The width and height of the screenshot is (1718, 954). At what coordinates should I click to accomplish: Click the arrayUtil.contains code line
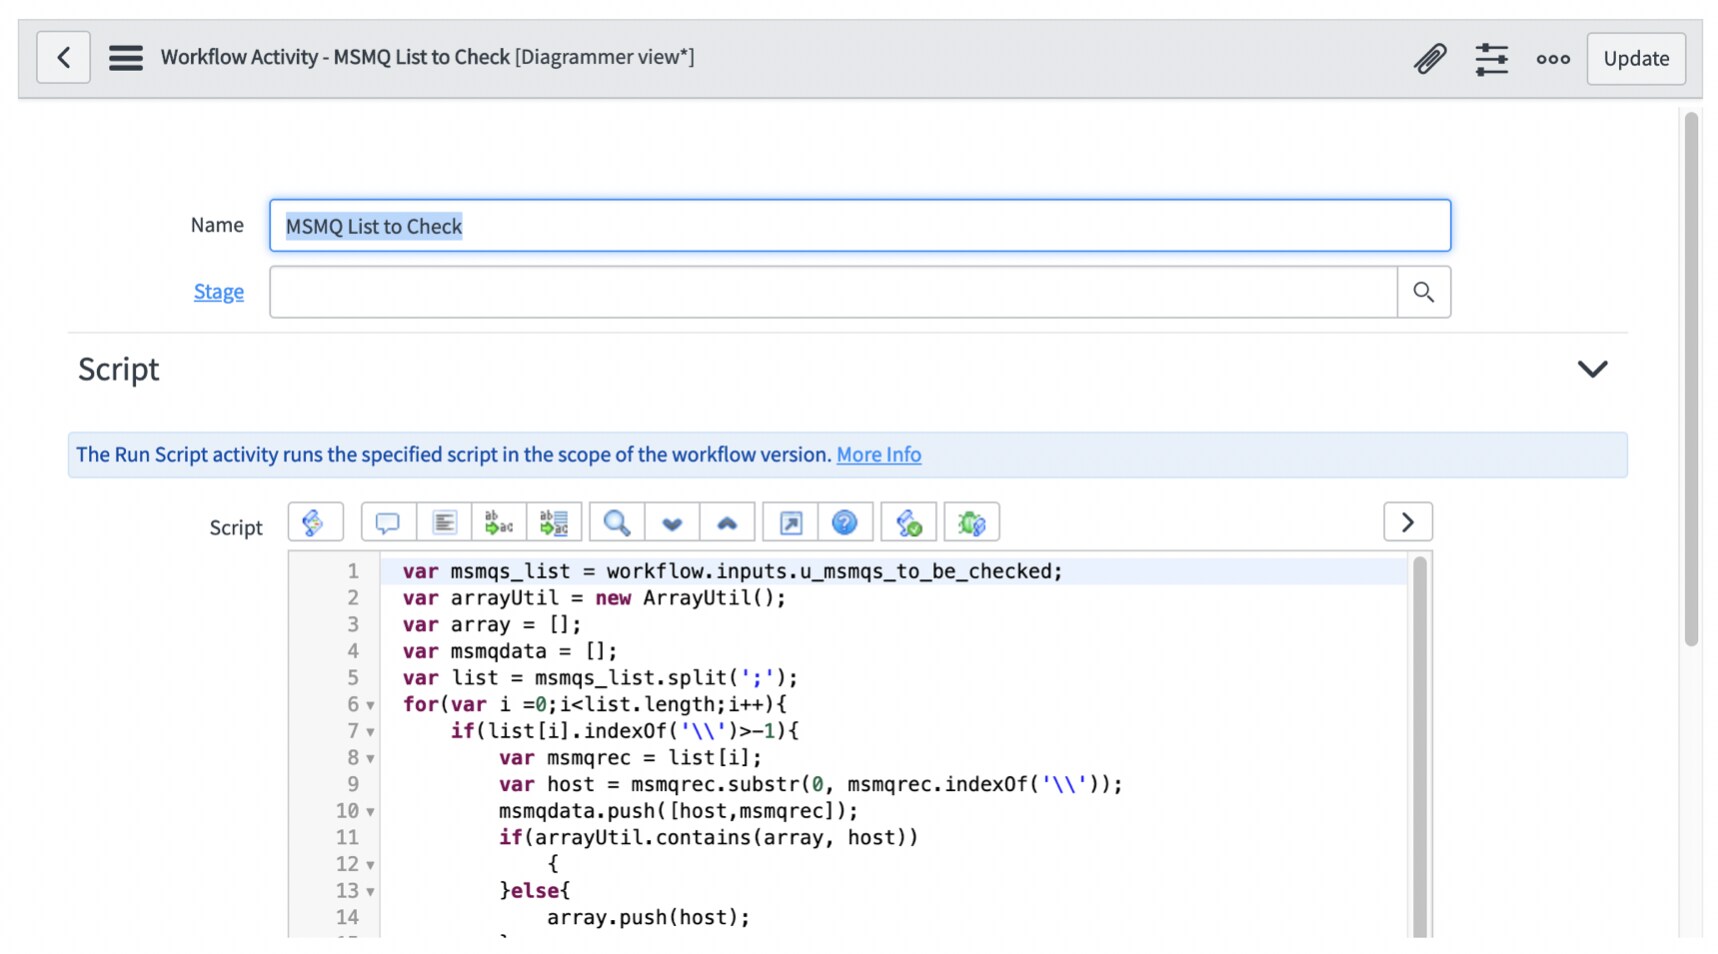click(x=708, y=838)
